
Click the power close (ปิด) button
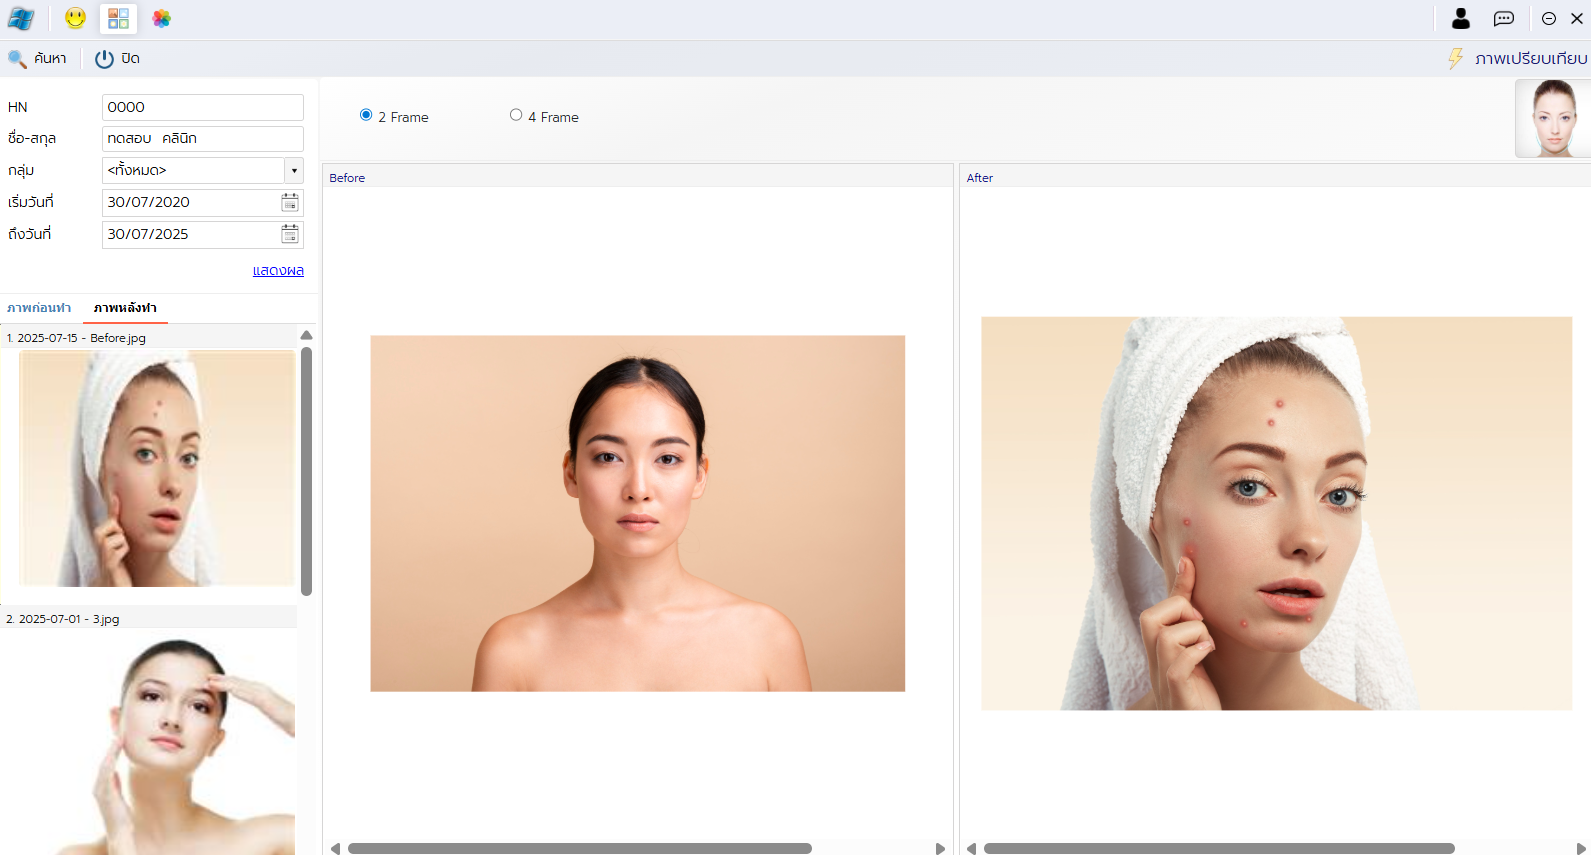pos(117,59)
